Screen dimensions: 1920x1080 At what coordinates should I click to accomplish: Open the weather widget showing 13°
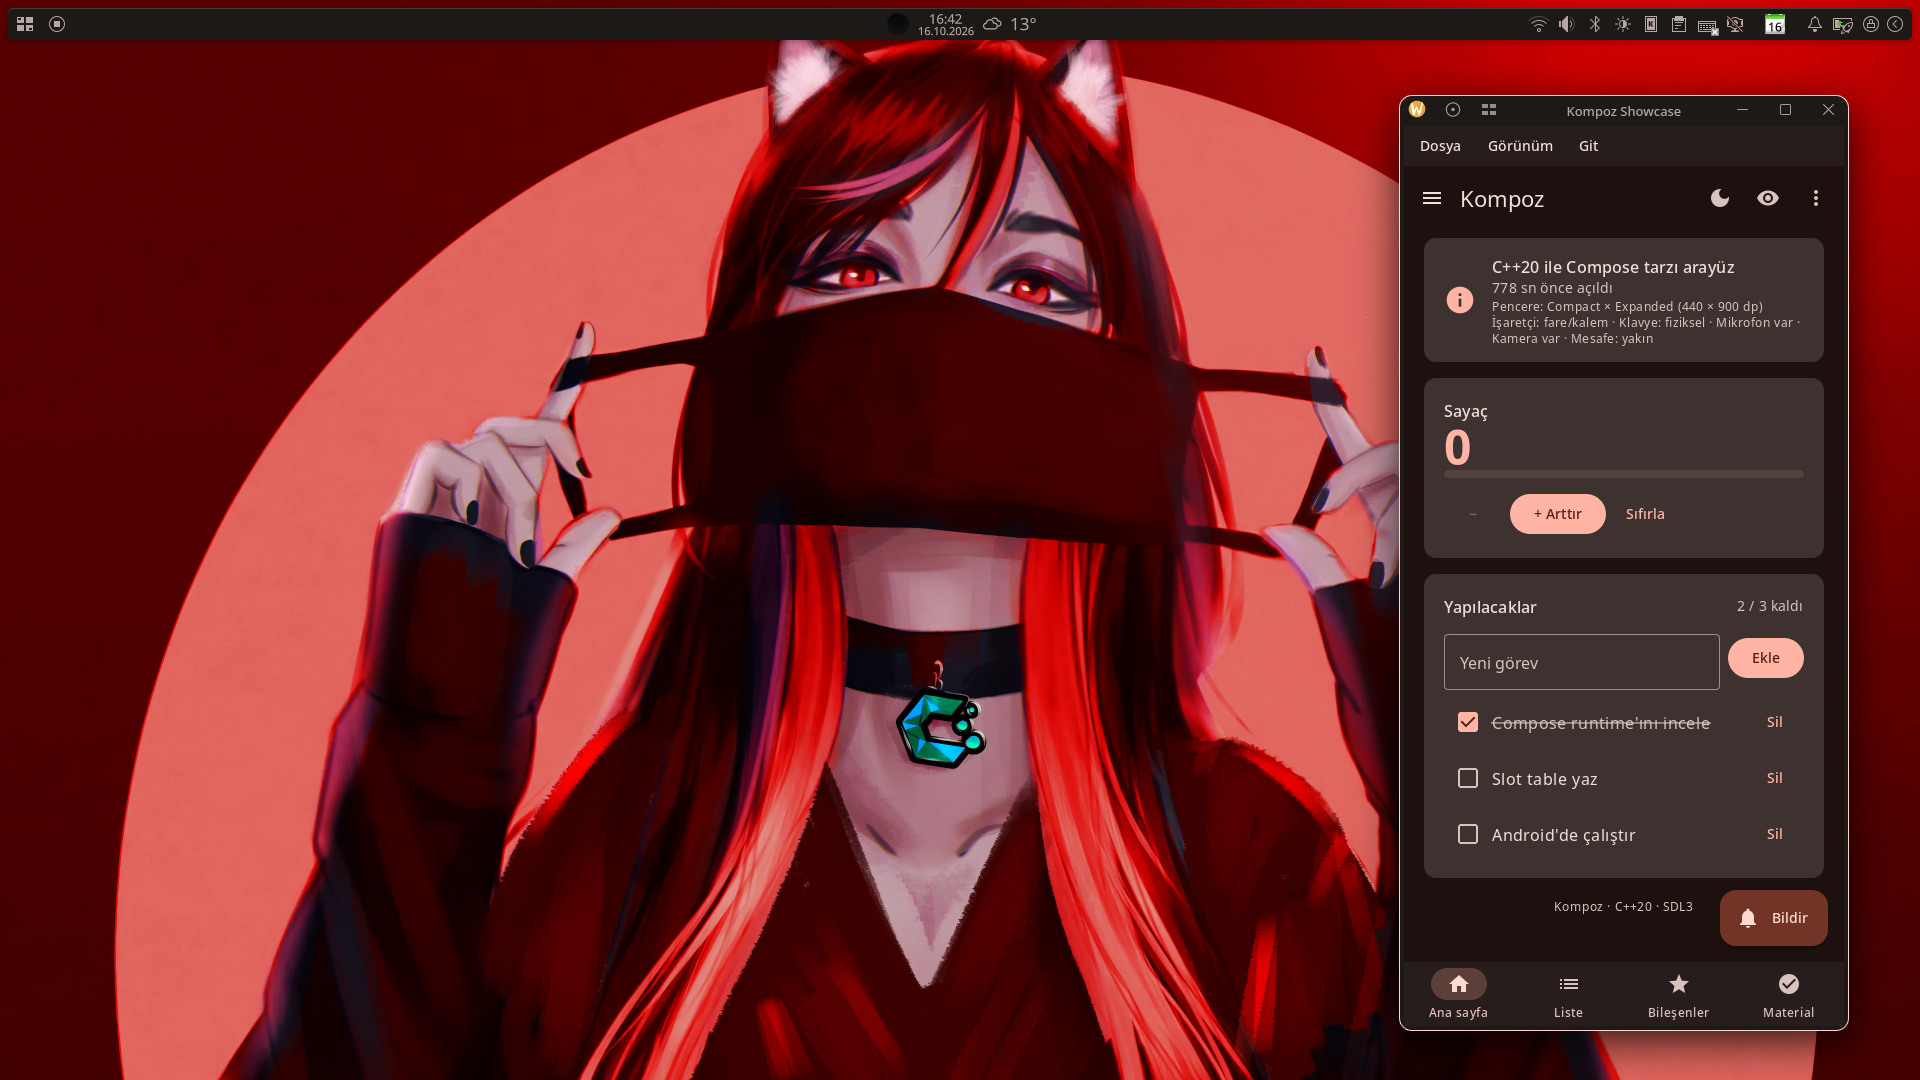(x=1009, y=24)
